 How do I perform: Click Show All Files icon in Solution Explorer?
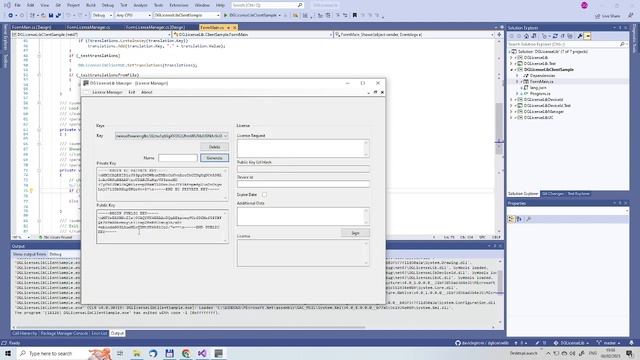pos(570,36)
